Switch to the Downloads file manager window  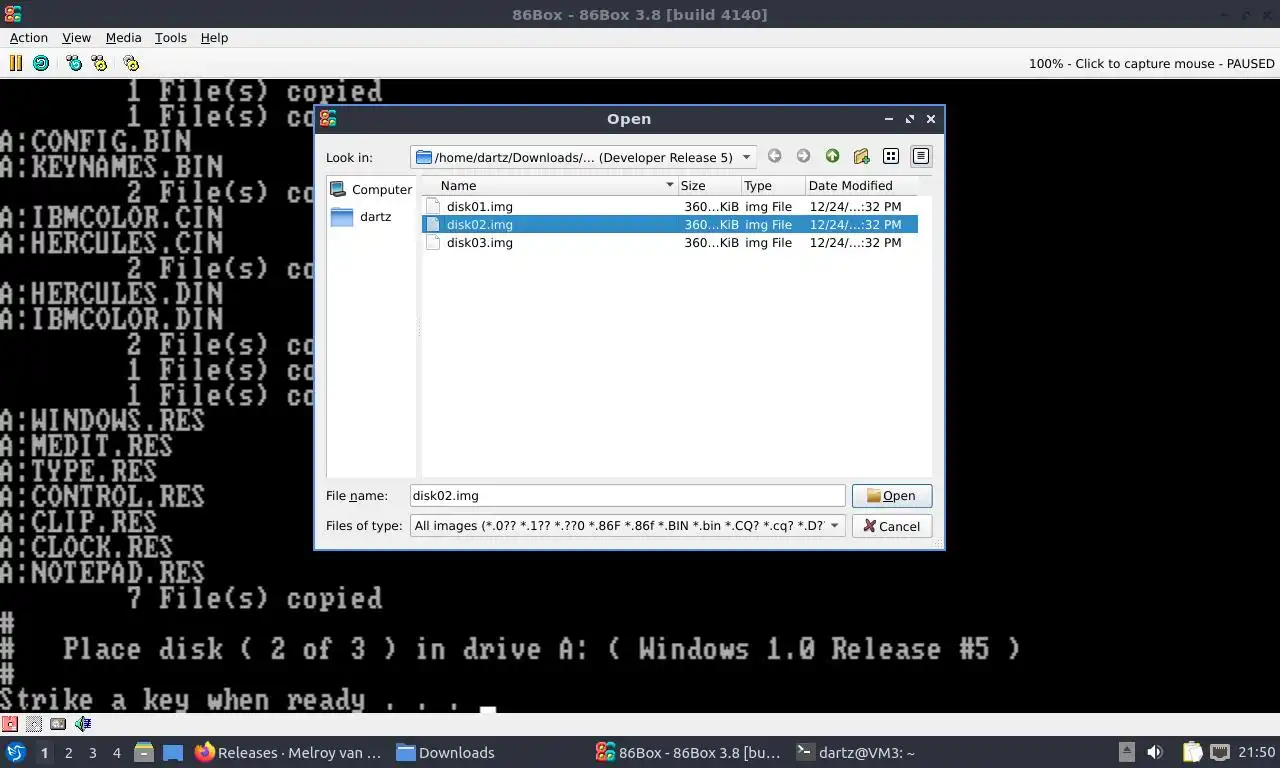pos(445,753)
